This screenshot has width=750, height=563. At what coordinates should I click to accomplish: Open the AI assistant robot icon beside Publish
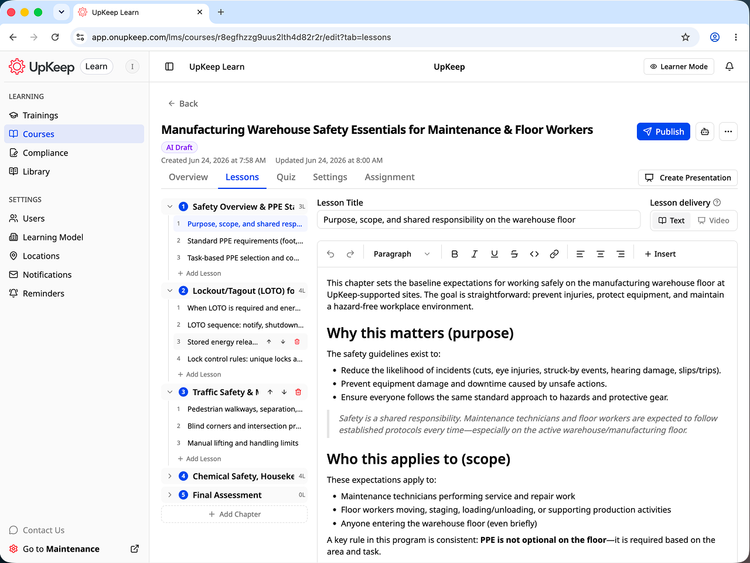click(x=705, y=132)
